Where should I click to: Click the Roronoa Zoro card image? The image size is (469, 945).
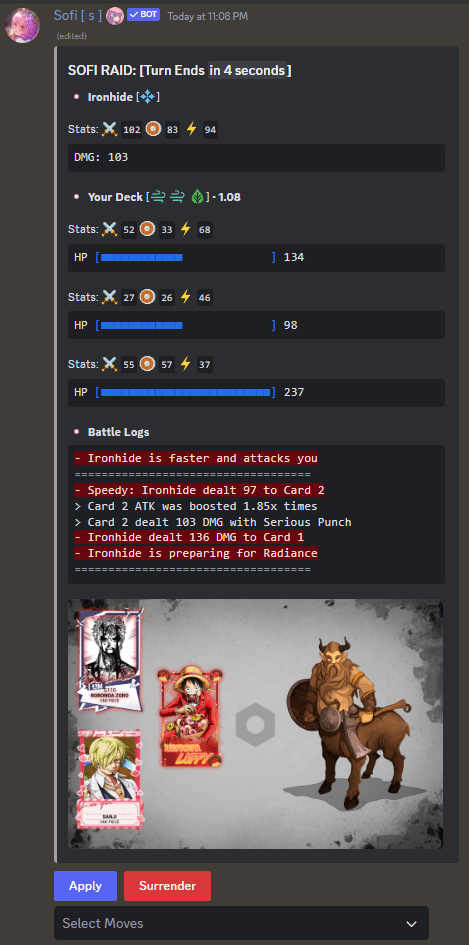click(110, 659)
